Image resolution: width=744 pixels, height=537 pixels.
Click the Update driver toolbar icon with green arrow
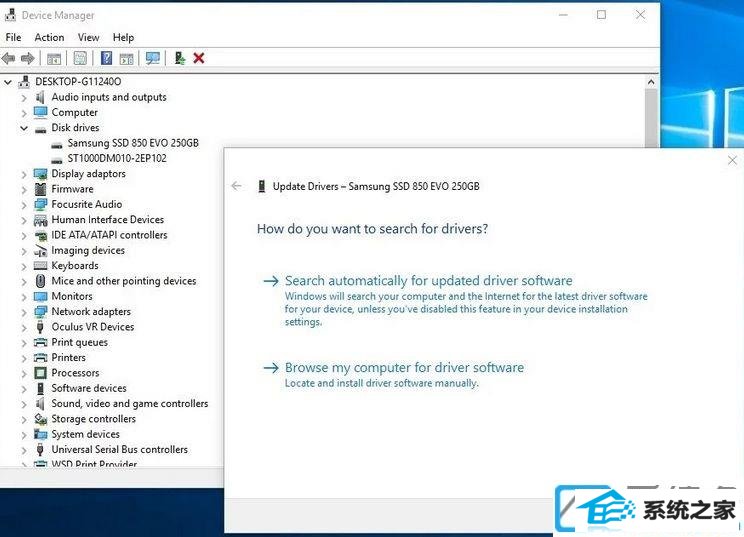[x=180, y=58]
